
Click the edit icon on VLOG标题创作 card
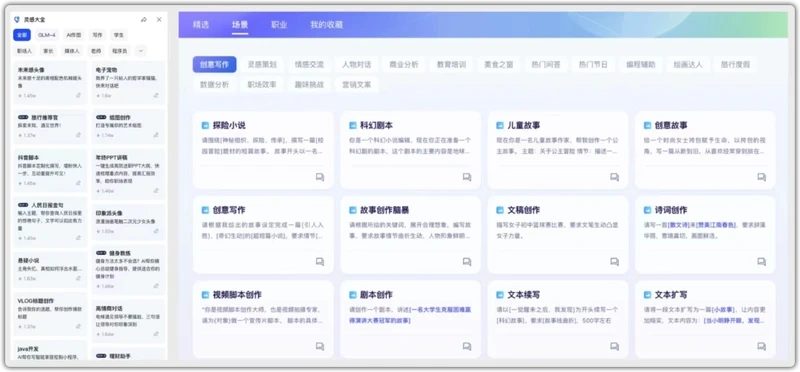pos(79,327)
